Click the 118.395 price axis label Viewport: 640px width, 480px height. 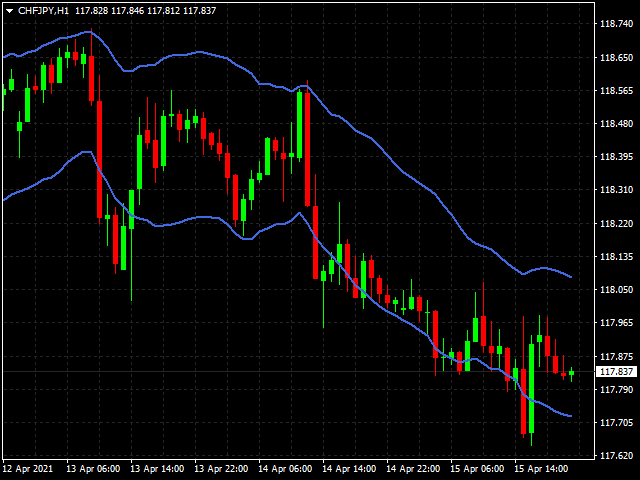coord(616,157)
